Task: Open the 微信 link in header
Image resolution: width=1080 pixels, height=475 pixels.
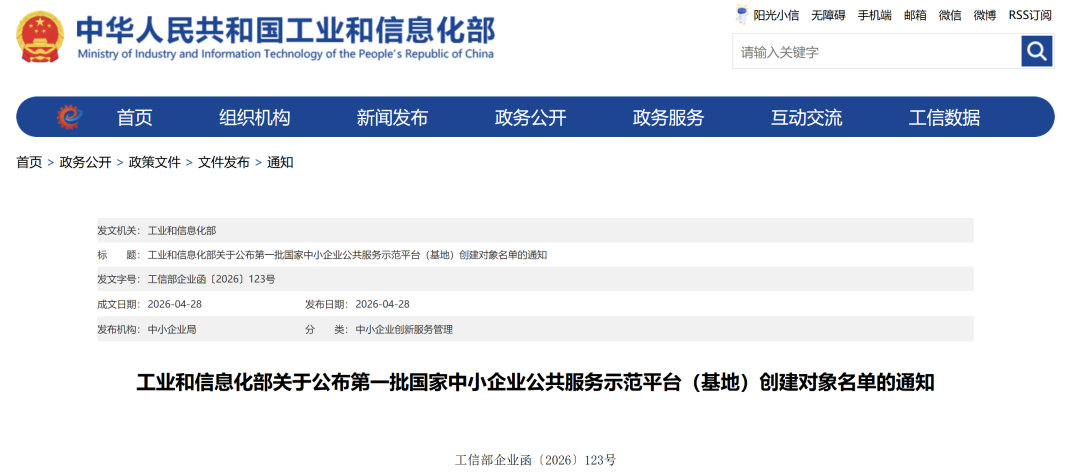Action: coord(950,15)
